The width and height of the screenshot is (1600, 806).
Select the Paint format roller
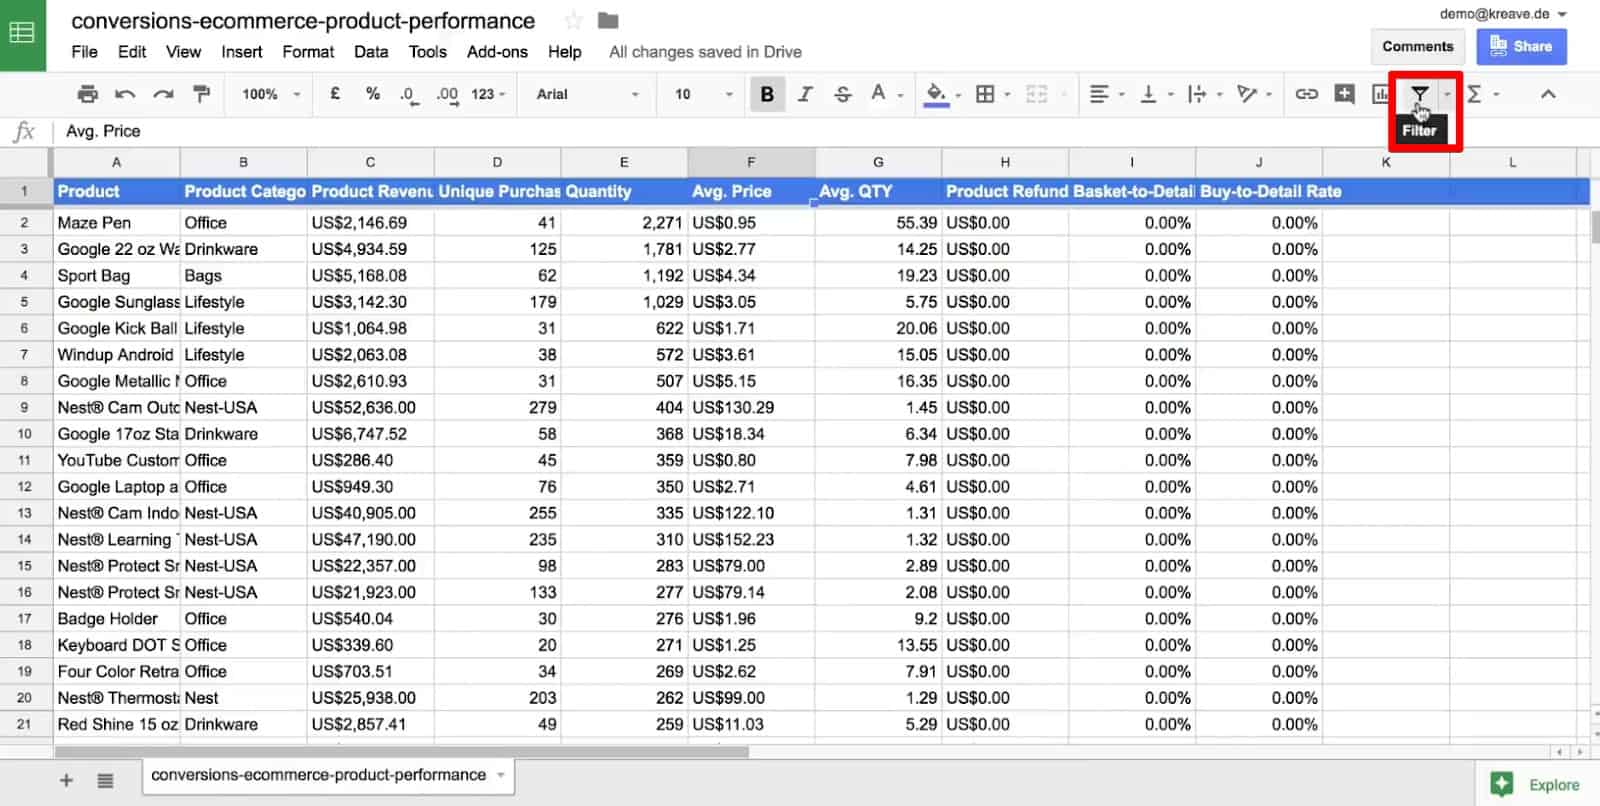(201, 94)
